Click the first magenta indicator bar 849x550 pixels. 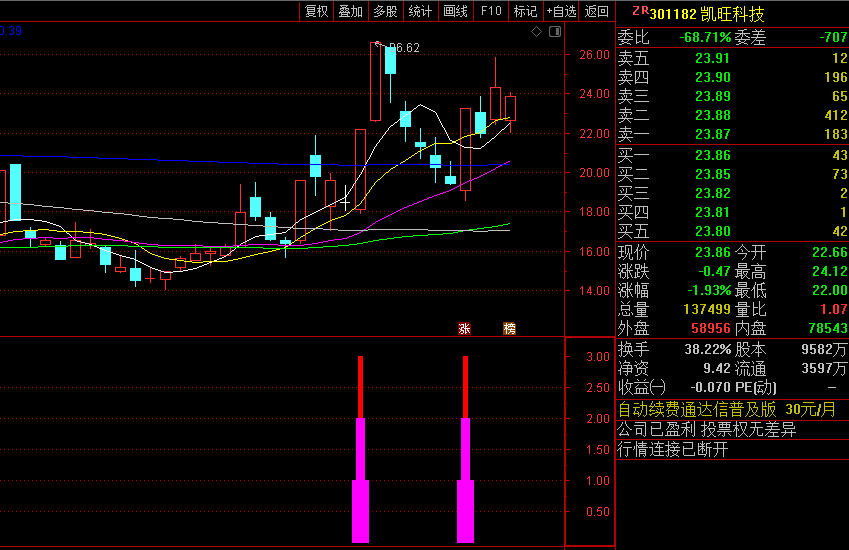(361, 481)
